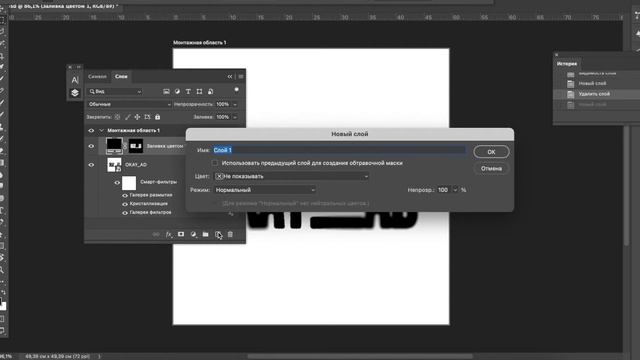Filter layers by adjustment layers icon
The height and width of the screenshot is (360, 640).
177,91
